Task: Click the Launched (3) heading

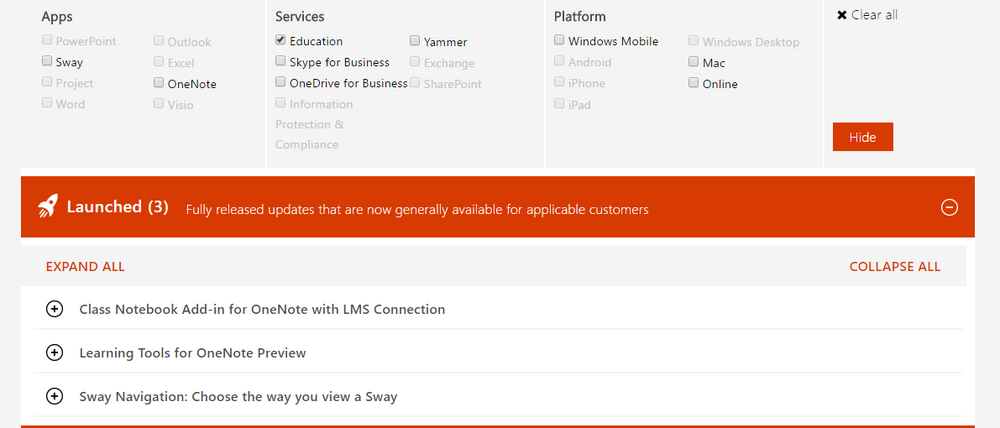Action: click(x=117, y=207)
